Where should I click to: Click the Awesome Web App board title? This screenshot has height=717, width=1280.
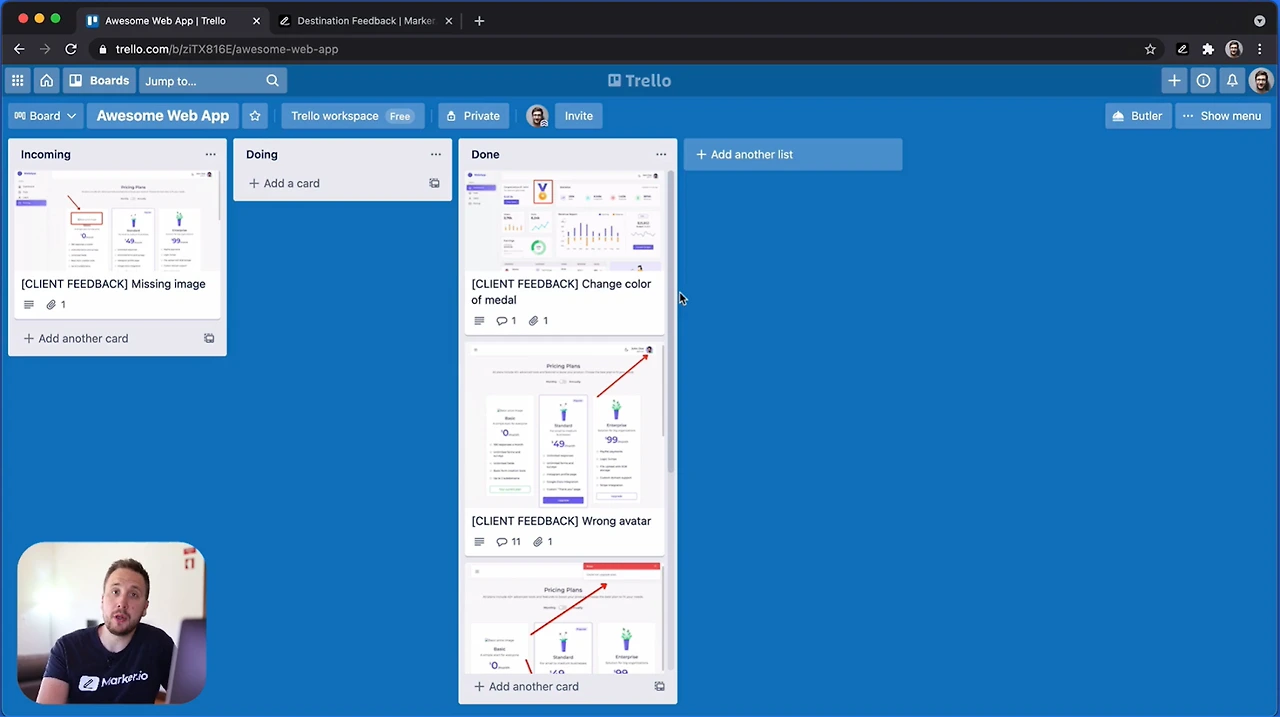[x=163, y=116]
